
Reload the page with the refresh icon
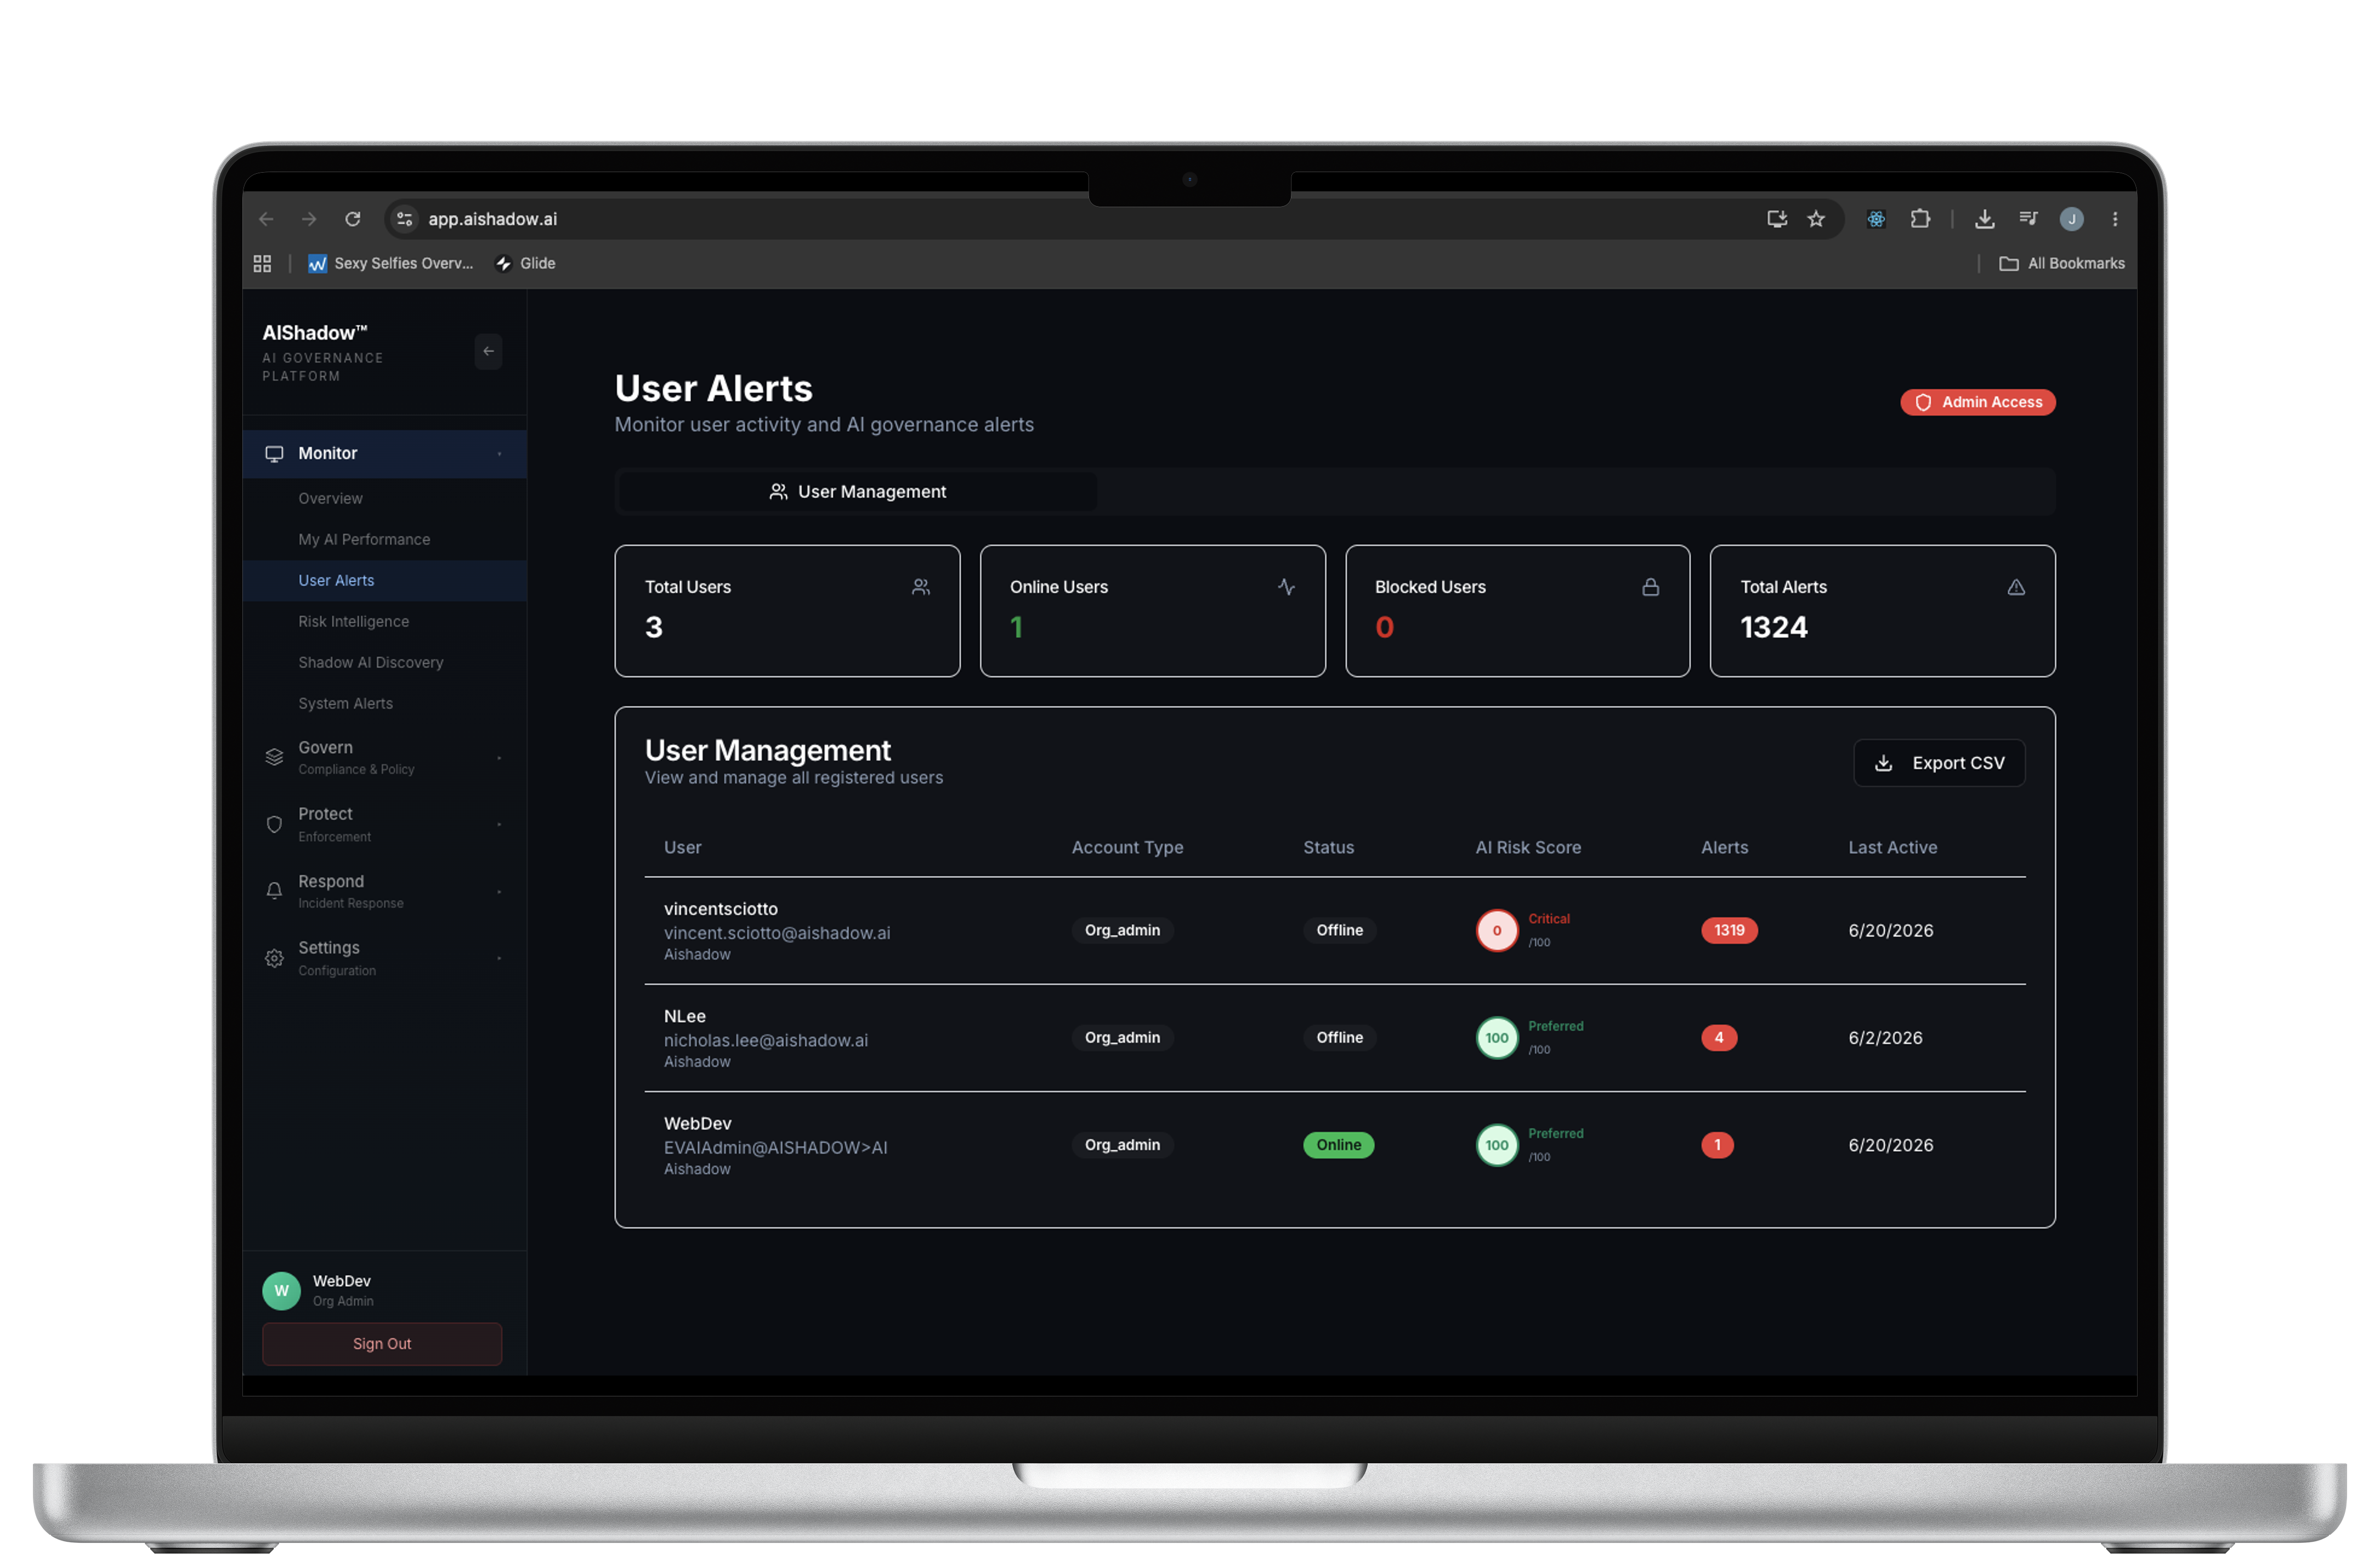tap(353, 219)
